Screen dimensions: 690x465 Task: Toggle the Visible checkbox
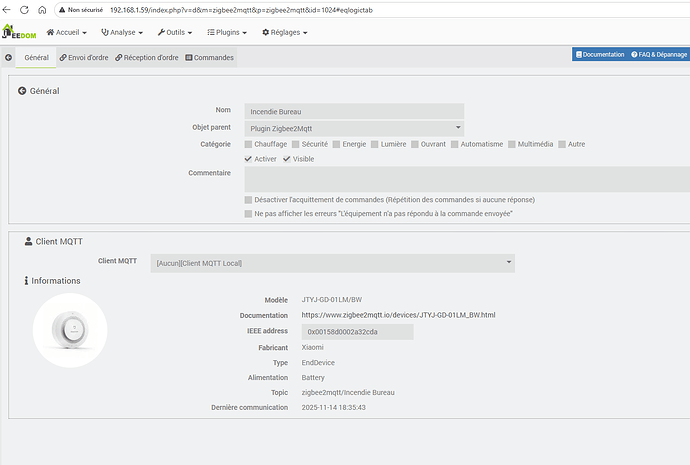click(286, 159)
